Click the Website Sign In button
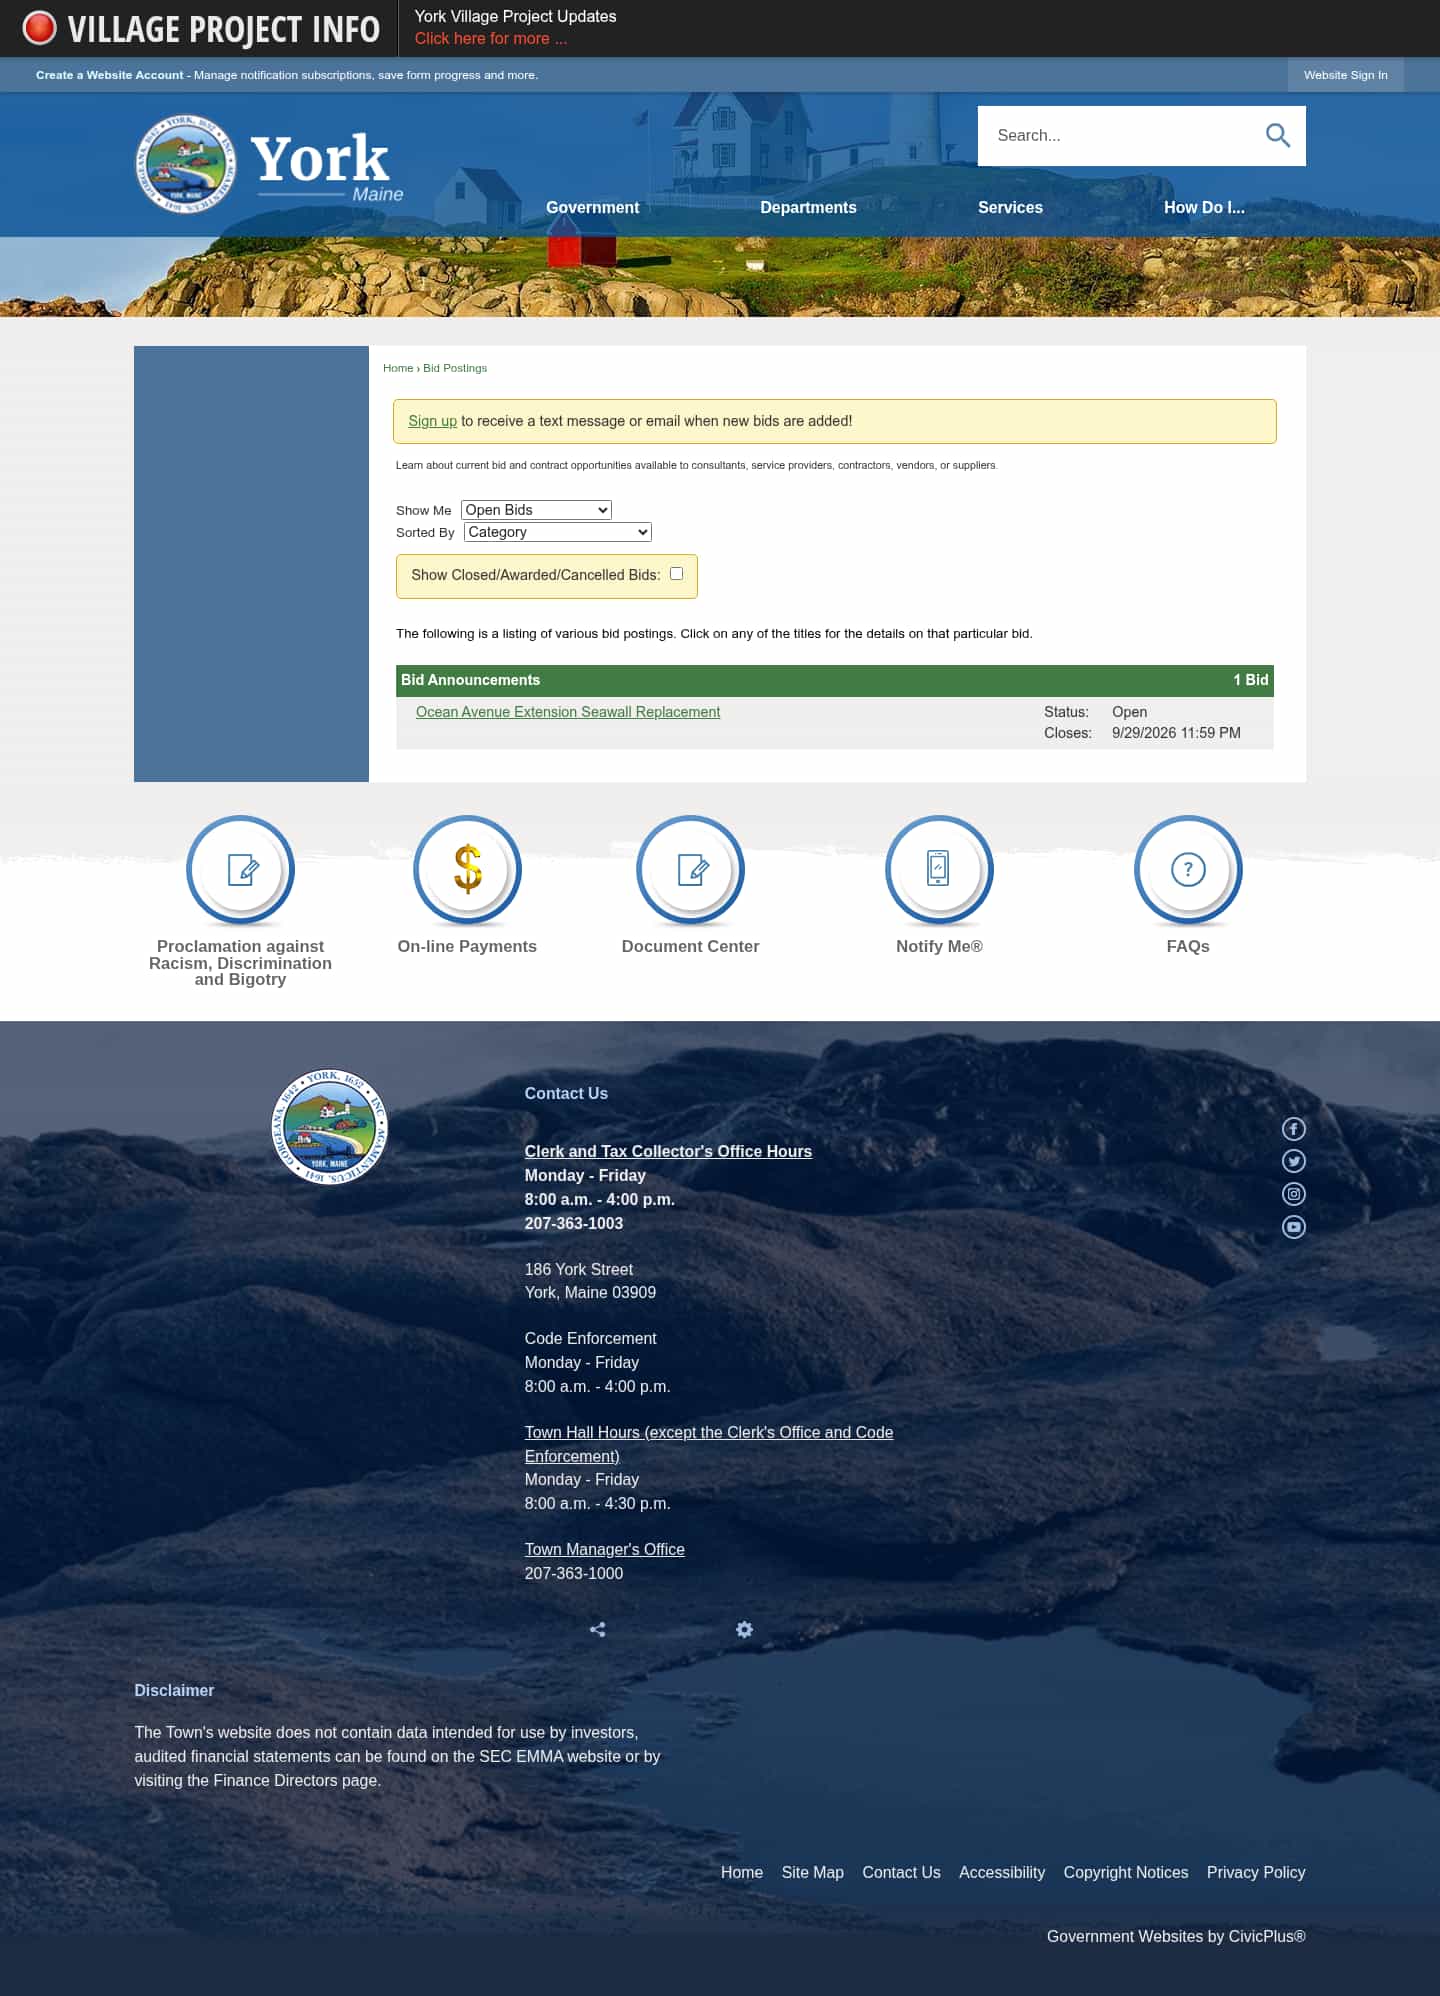 pos(1345,75)
